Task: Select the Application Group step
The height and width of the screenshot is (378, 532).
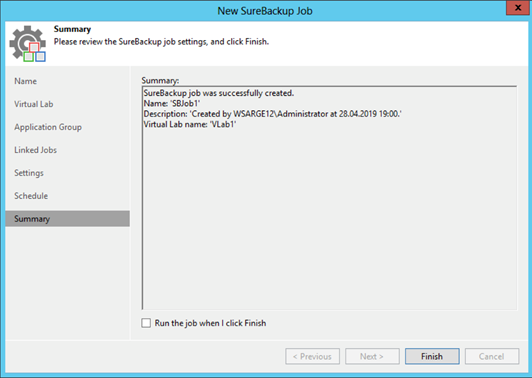Action: coord(48,127)
